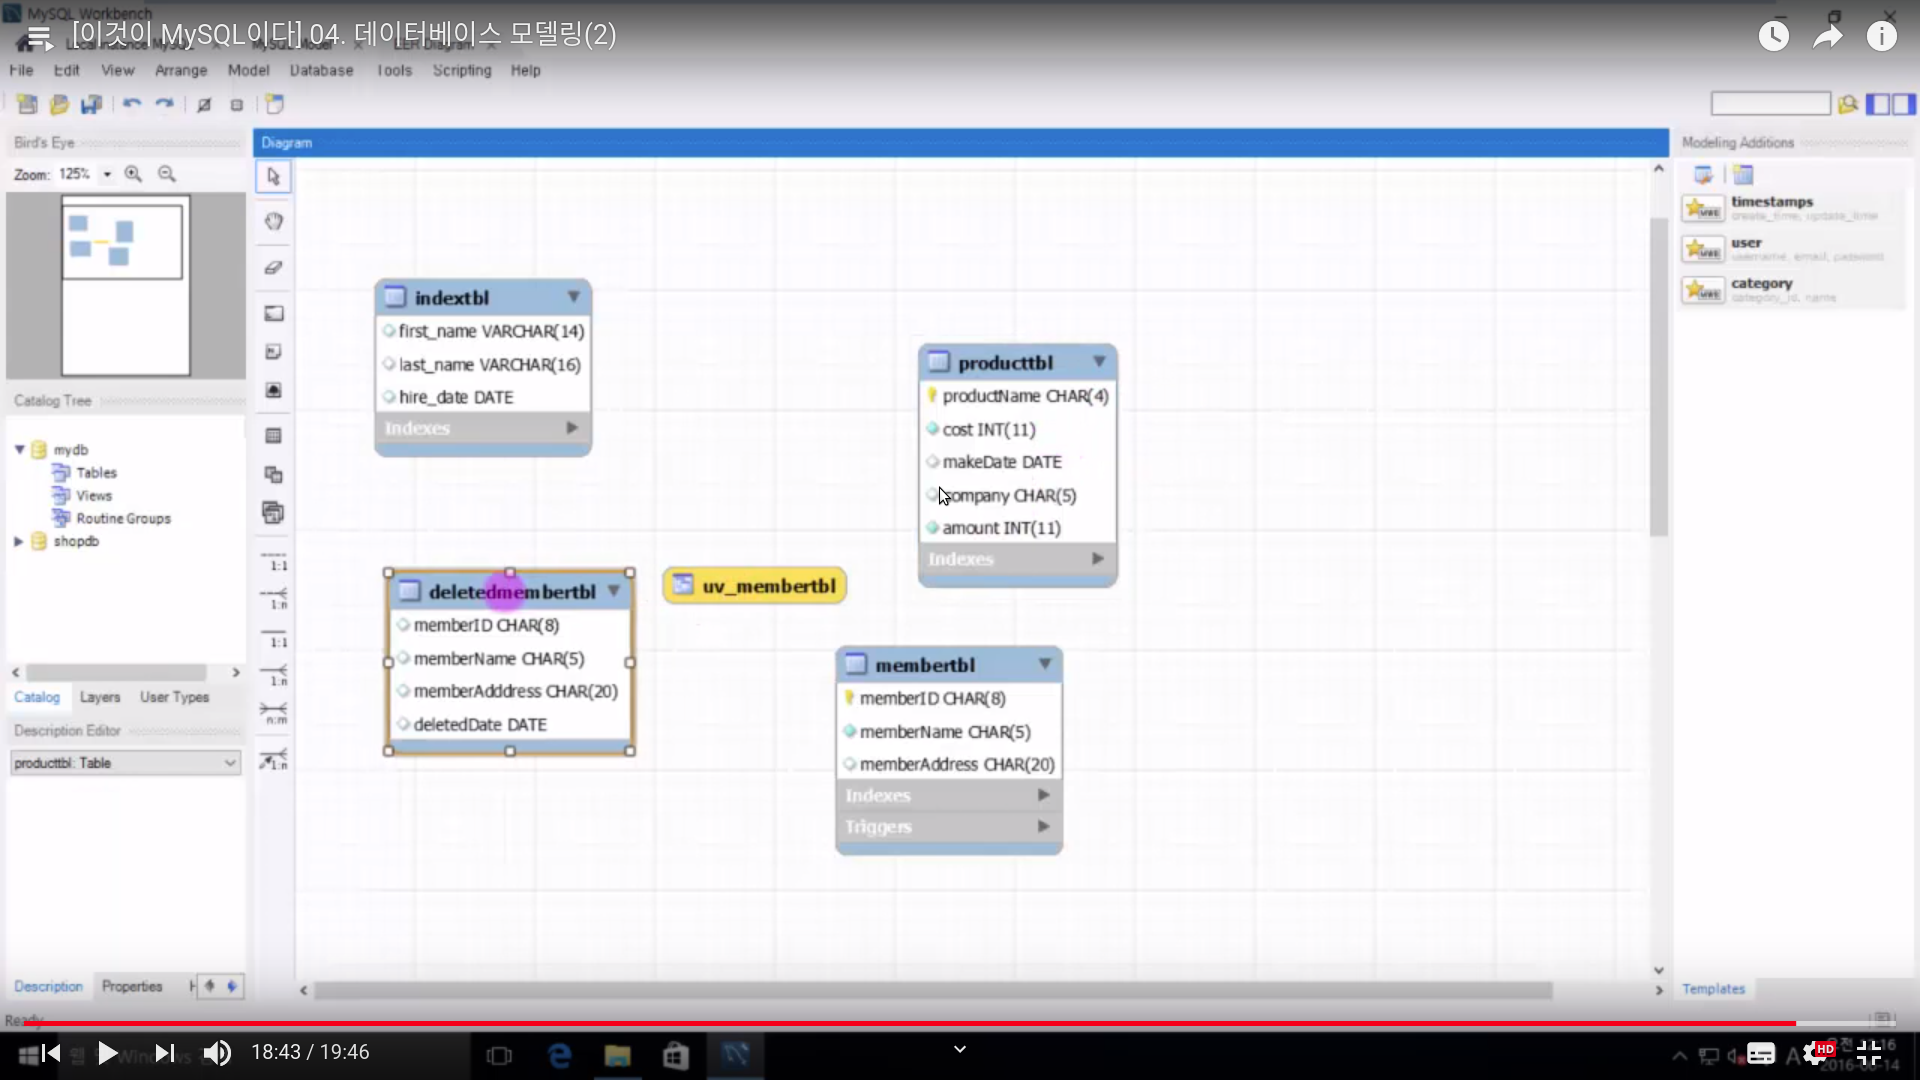Mute the video volume
The width and height of the screenshot is (1920, 1080).
pyautogui.click(x=217, y=1053)
